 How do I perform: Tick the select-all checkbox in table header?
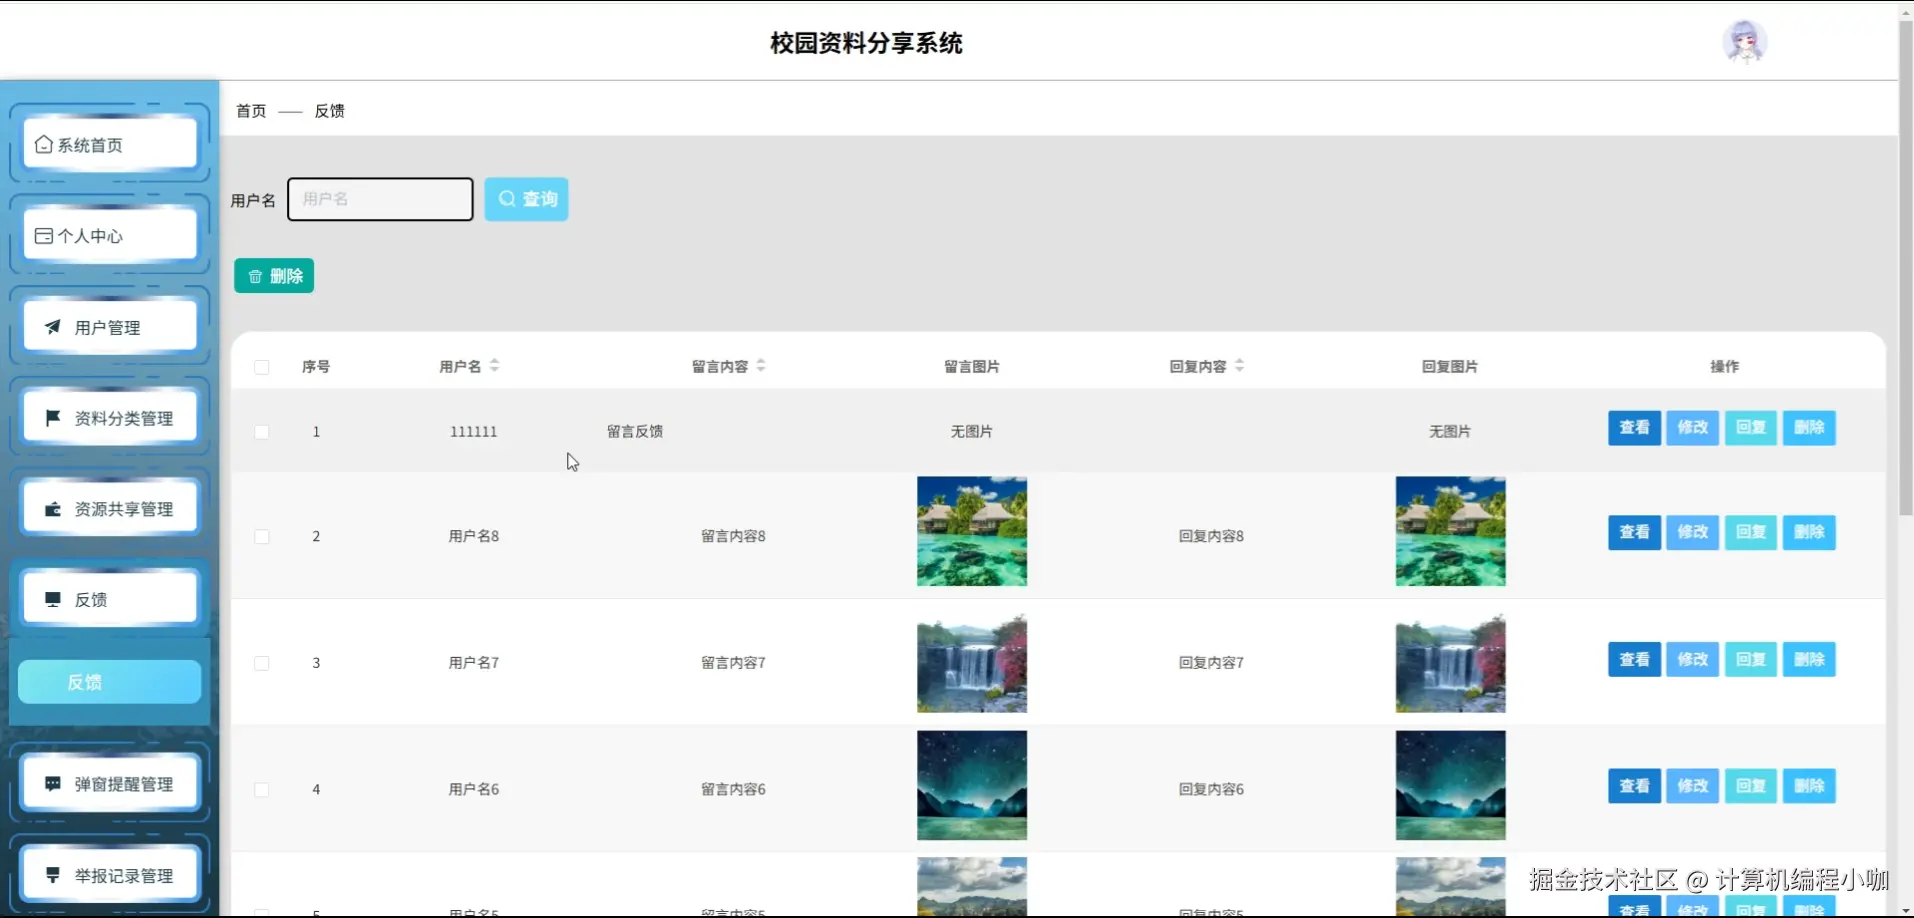pos(262,367)
